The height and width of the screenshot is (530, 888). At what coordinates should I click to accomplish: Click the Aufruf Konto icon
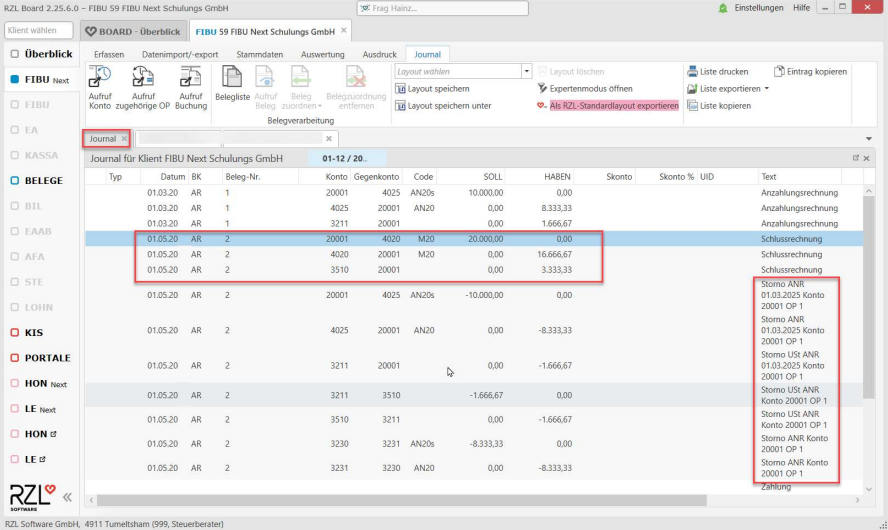(100, 77)
